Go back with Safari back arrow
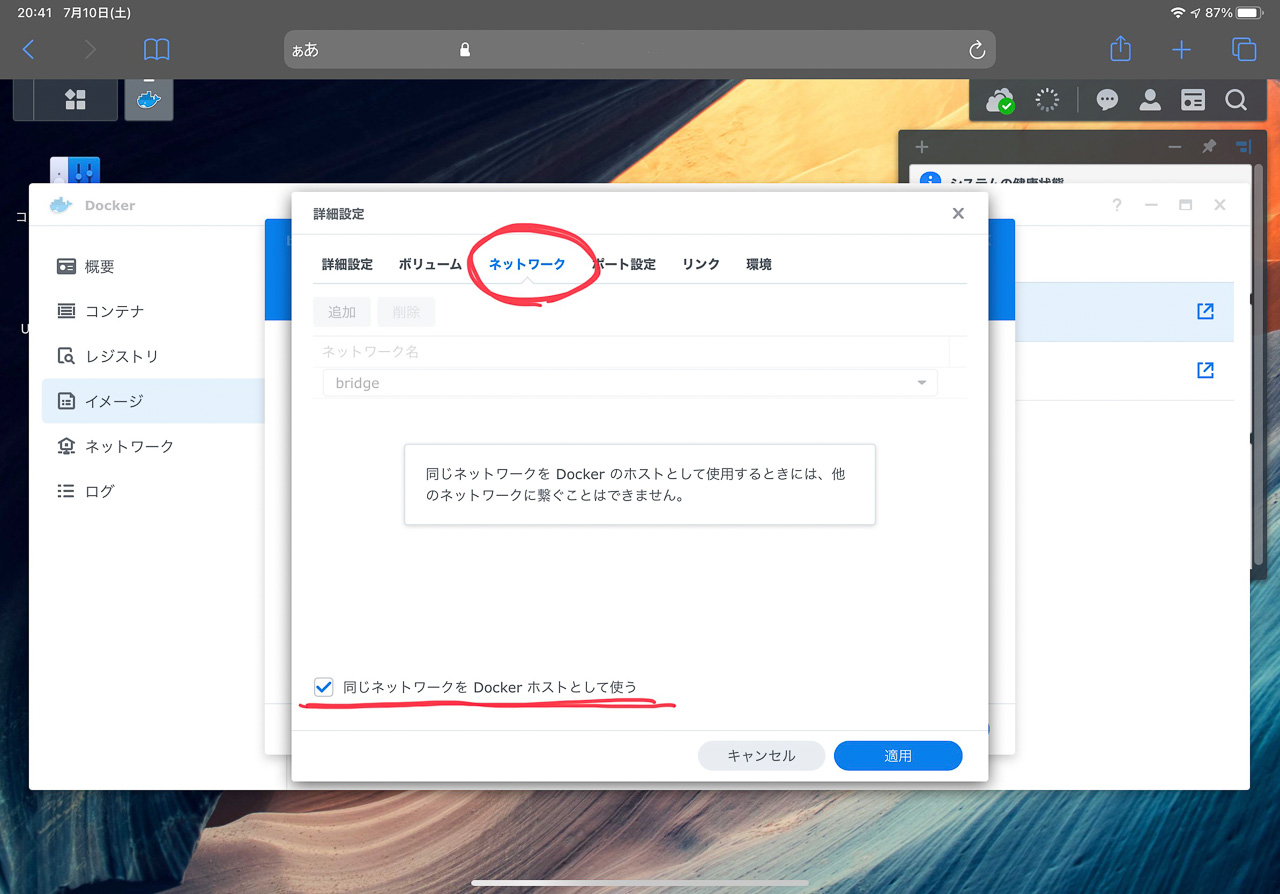 (x=28, y=49)
